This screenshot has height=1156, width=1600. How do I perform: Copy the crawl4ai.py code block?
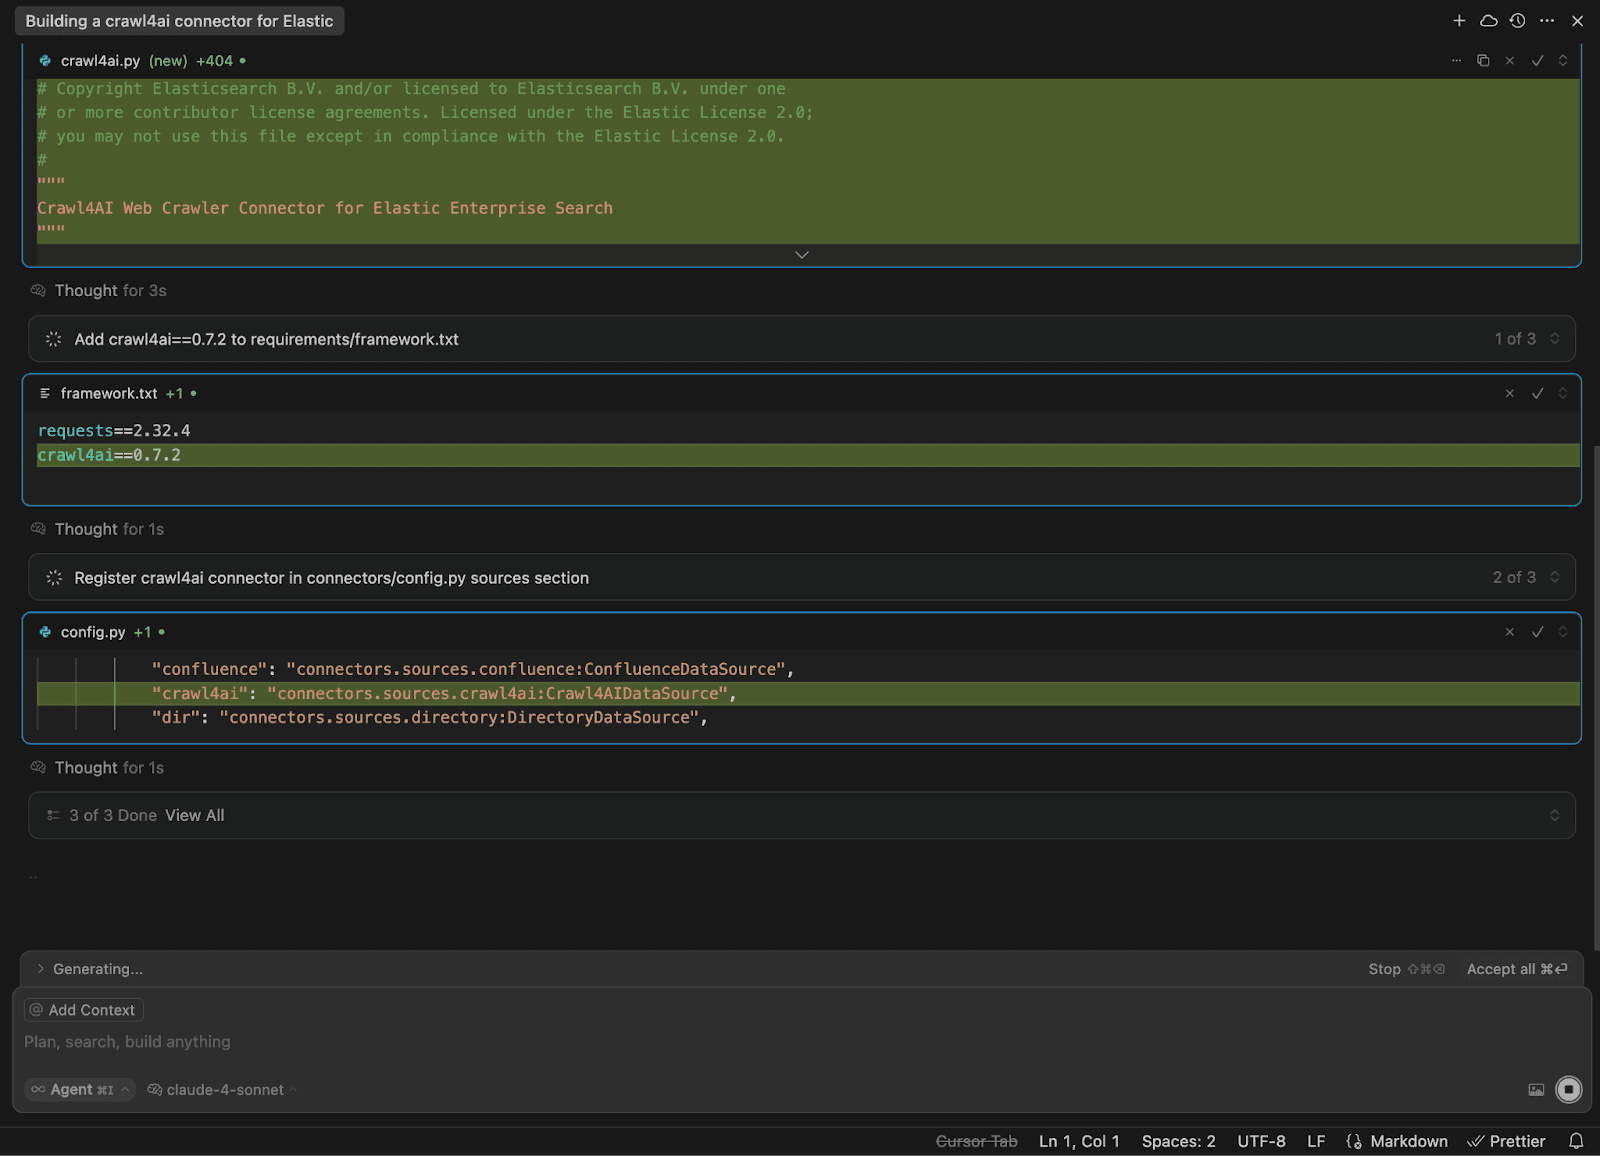pyautogui.click(x=1483, y=61)
